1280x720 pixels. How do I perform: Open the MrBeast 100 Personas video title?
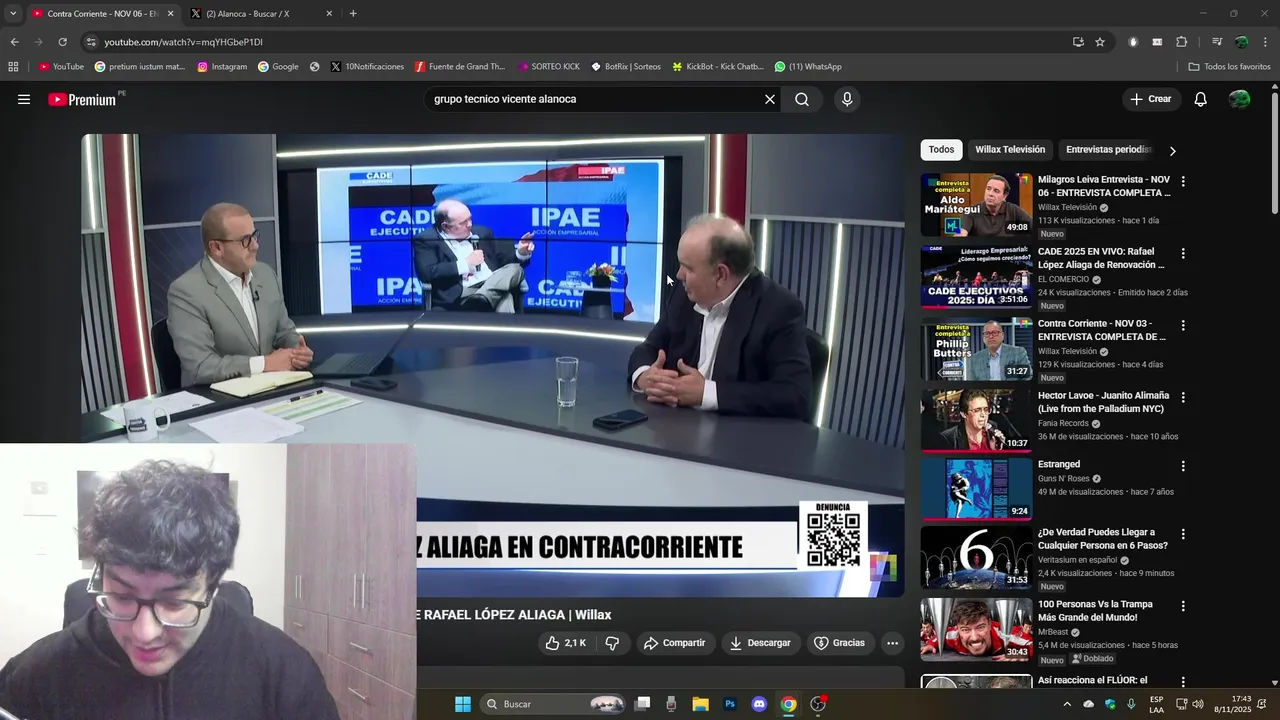(x=1095, y=611)
